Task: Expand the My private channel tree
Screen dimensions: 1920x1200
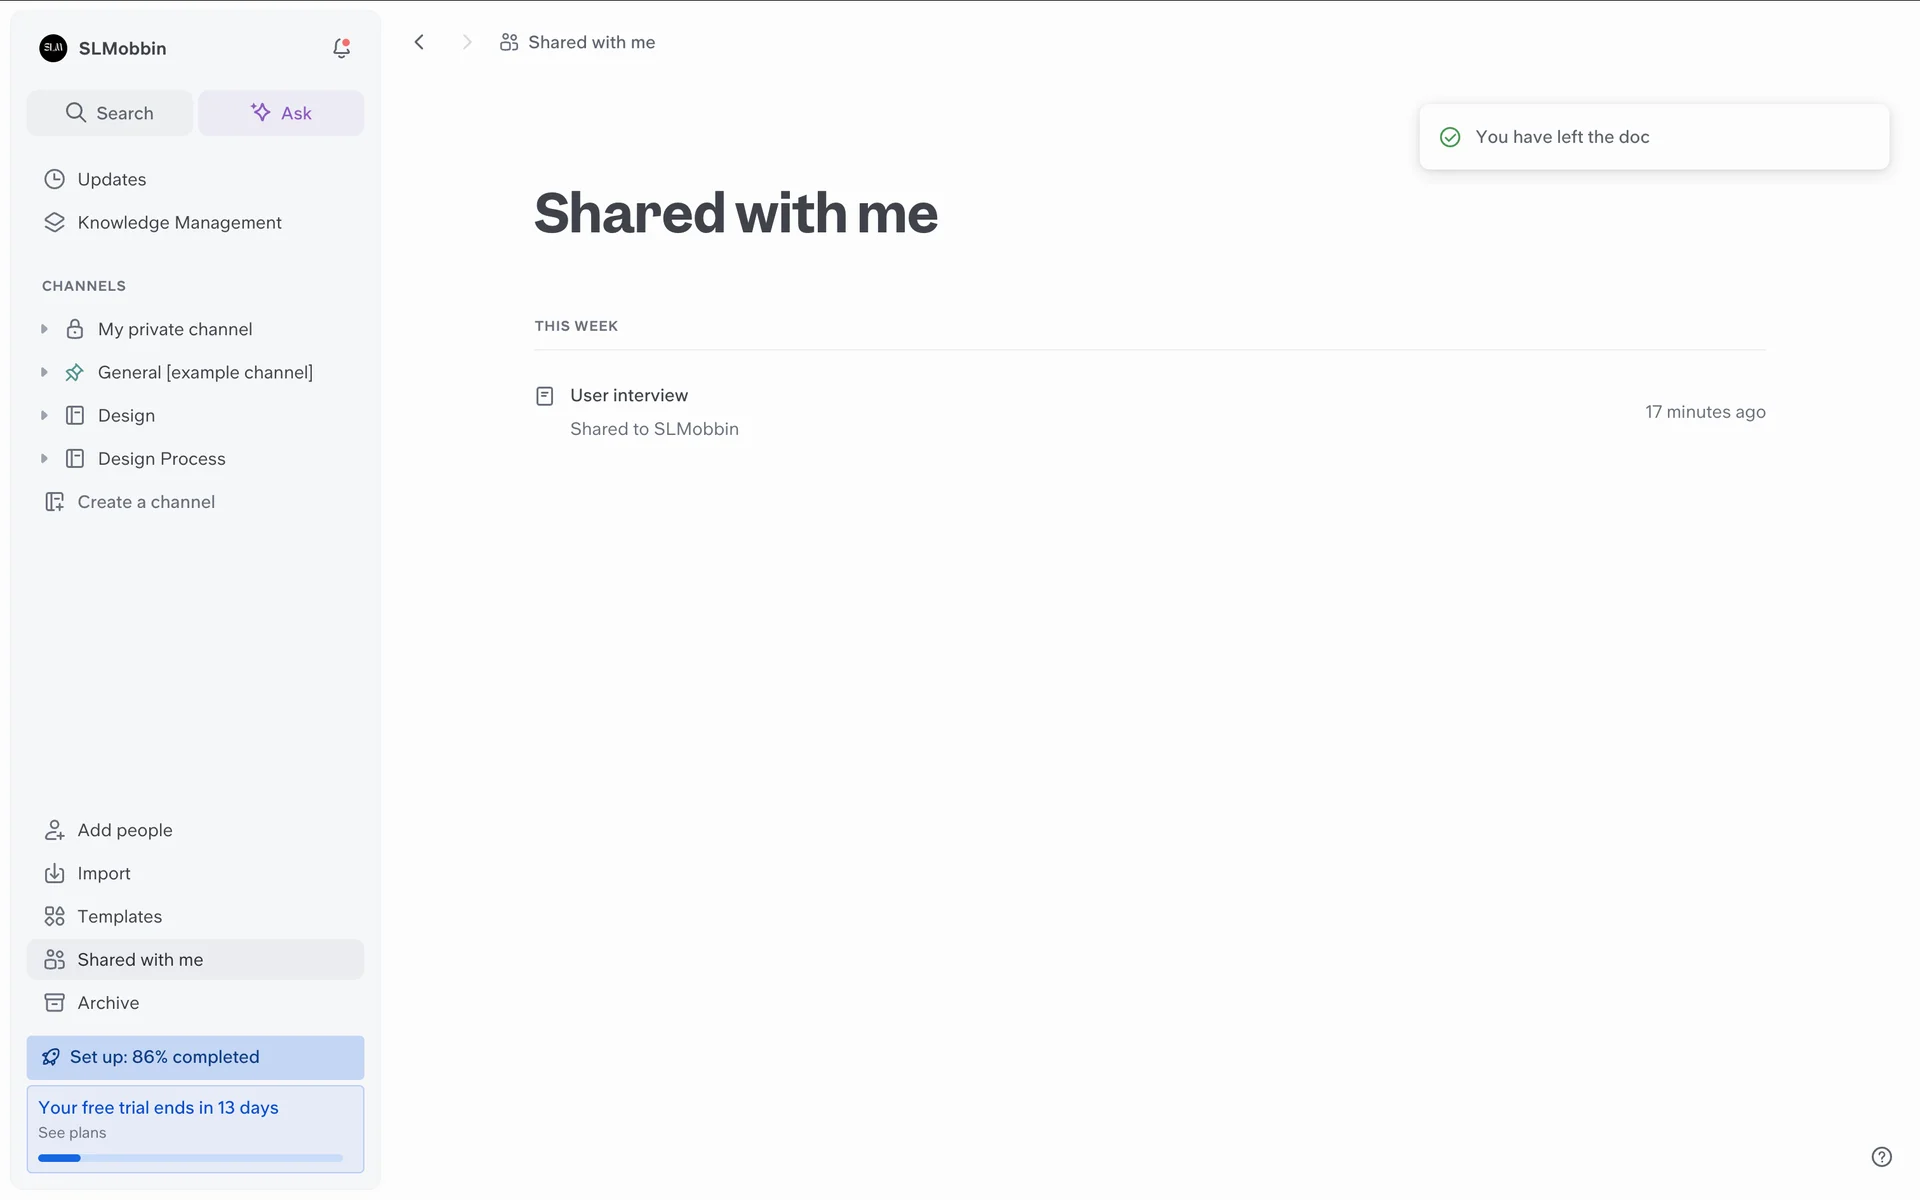Action: (x=44, y=329)
